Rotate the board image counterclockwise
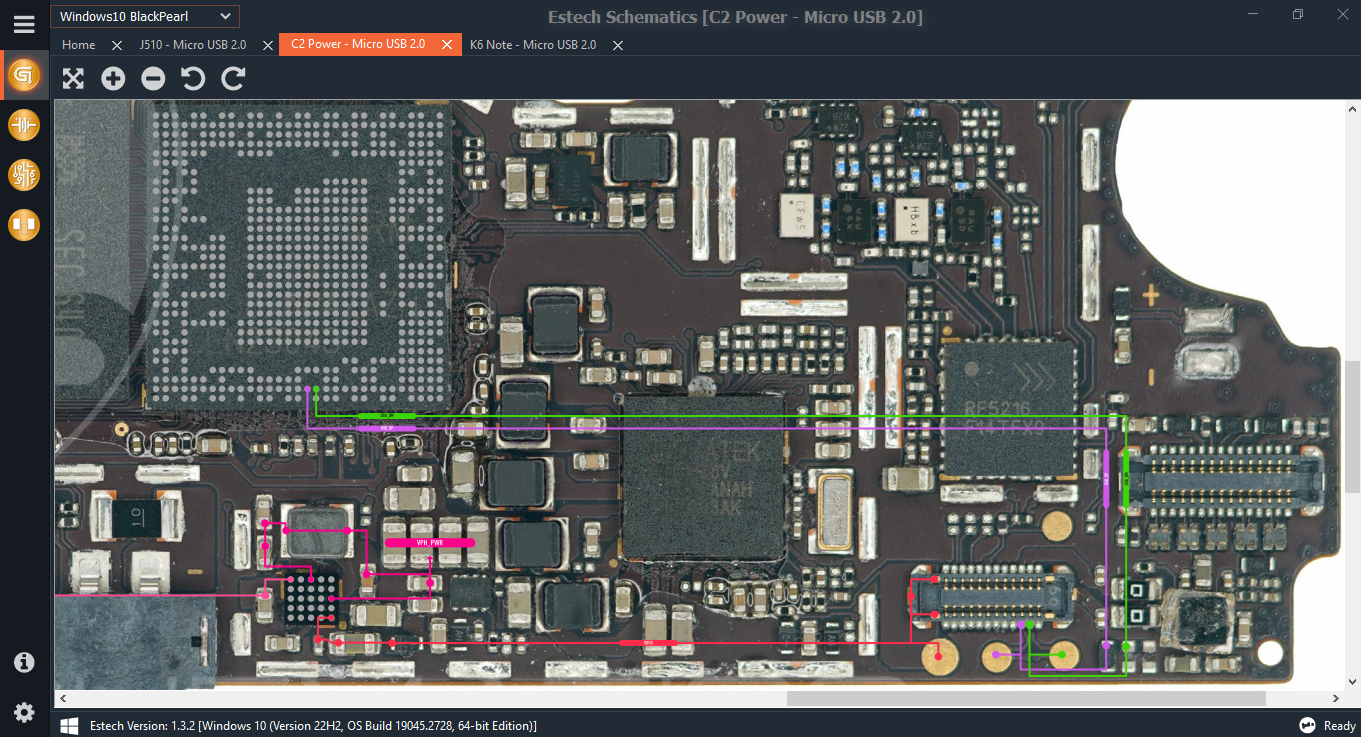The width and height of the screenshot is (1361, 737). [x=193, y=78]
